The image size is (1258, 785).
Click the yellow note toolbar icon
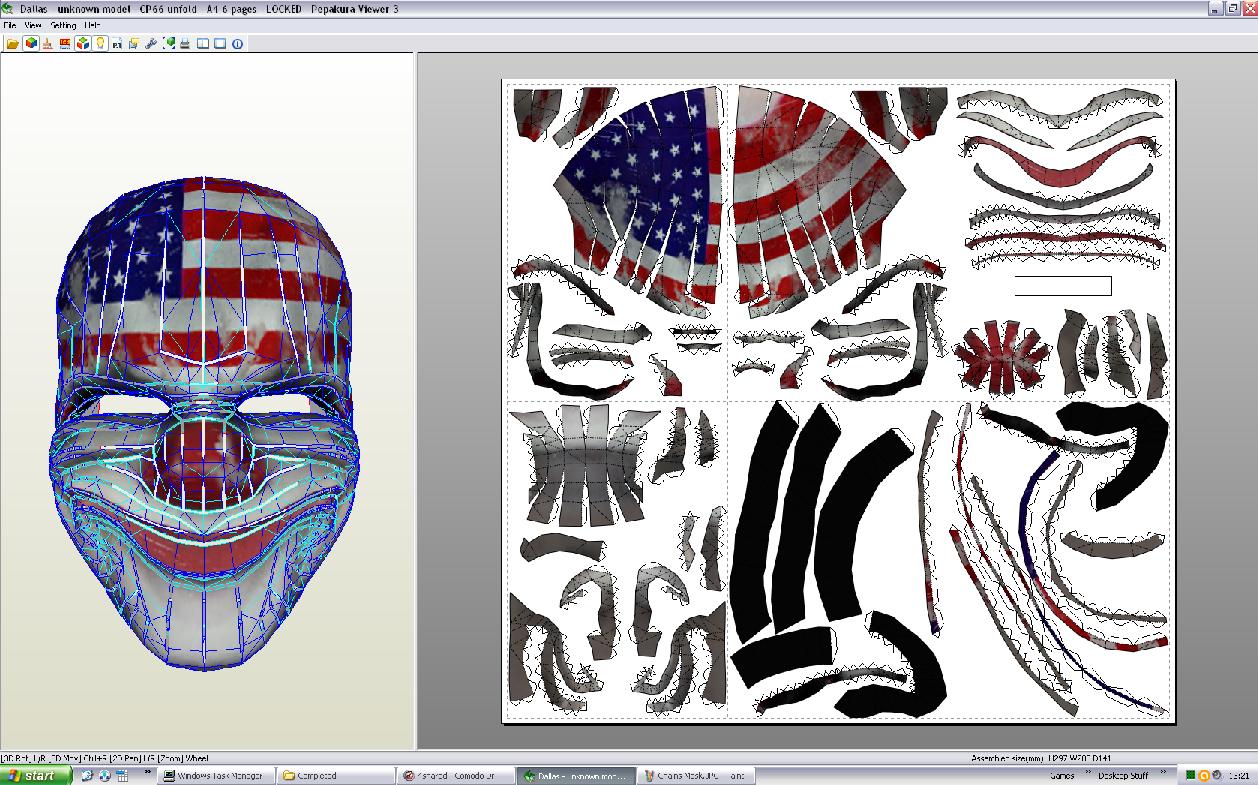click(134, 44)
